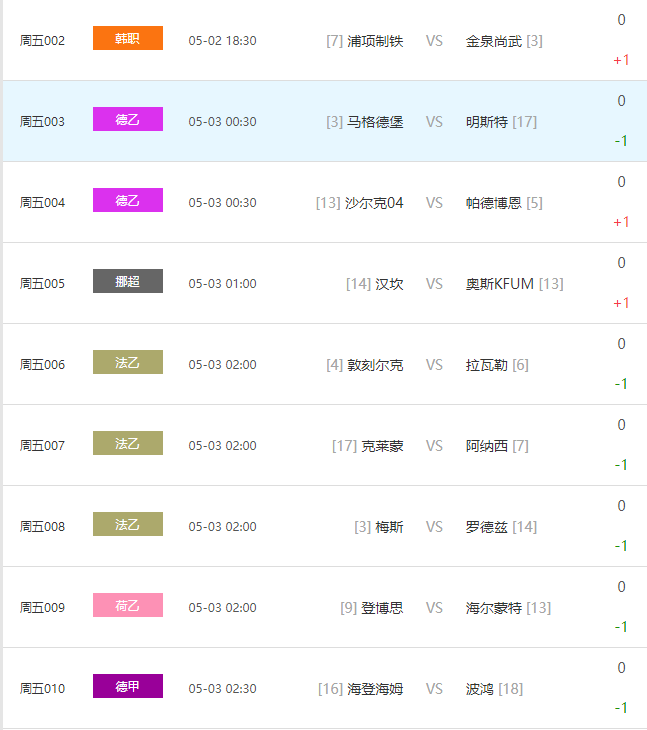Select the purple 德甲 league label
This screenshot has width=647, height=730.
tap(127, 687)
